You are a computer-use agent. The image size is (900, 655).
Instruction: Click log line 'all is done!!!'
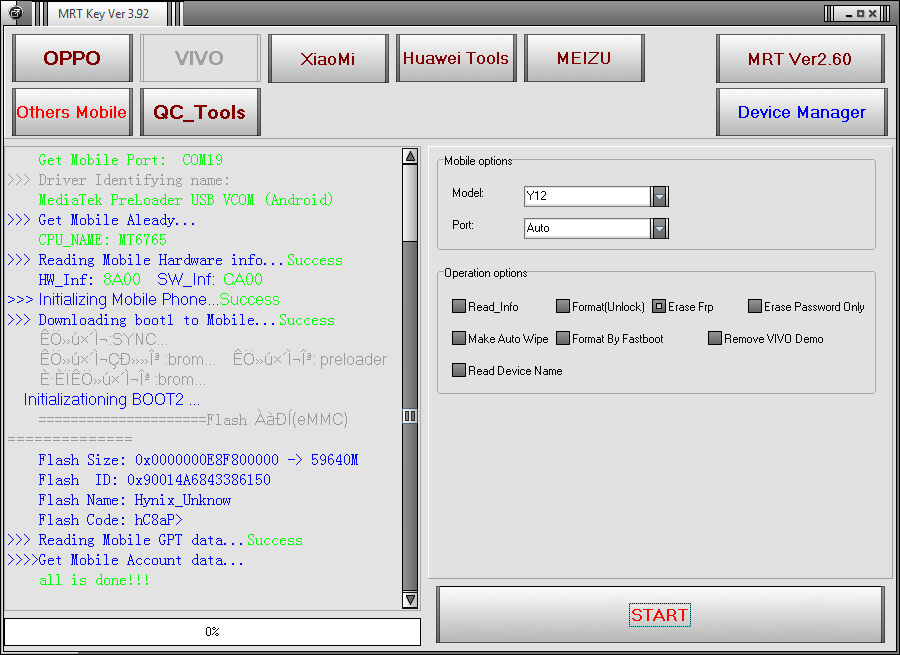point(94,580)
